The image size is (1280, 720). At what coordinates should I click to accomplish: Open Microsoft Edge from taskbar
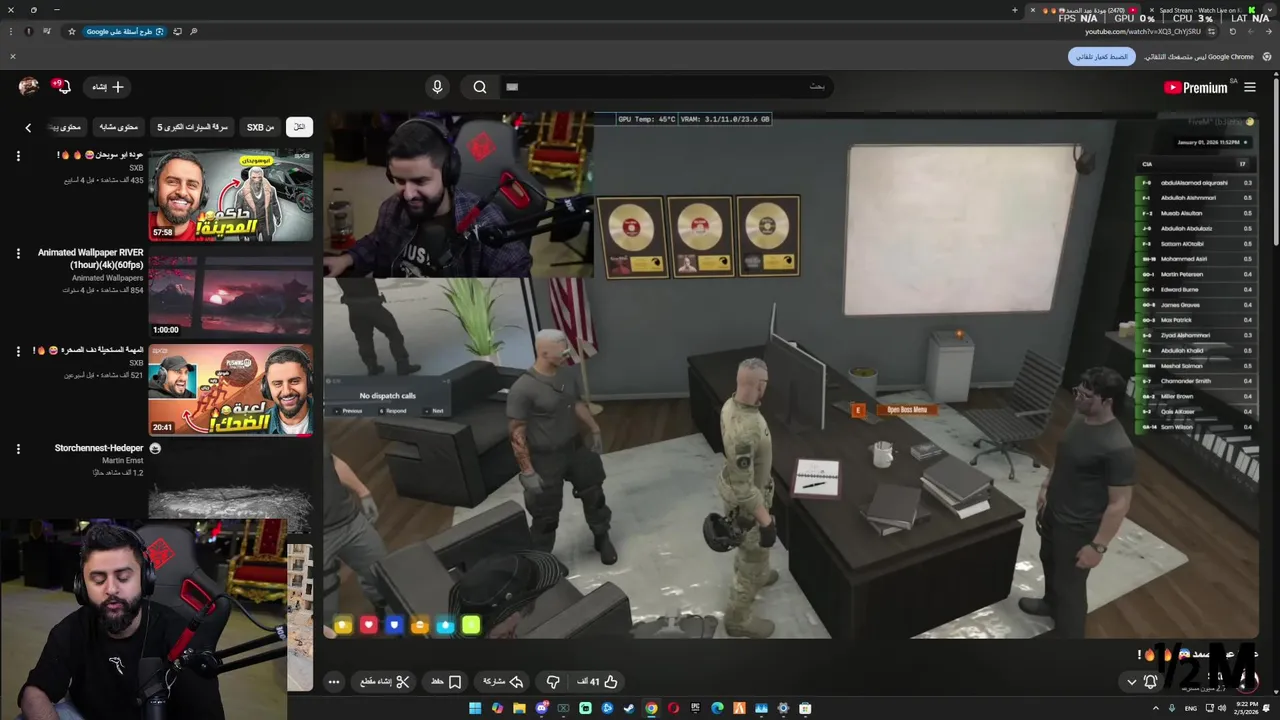pos(717,708)
